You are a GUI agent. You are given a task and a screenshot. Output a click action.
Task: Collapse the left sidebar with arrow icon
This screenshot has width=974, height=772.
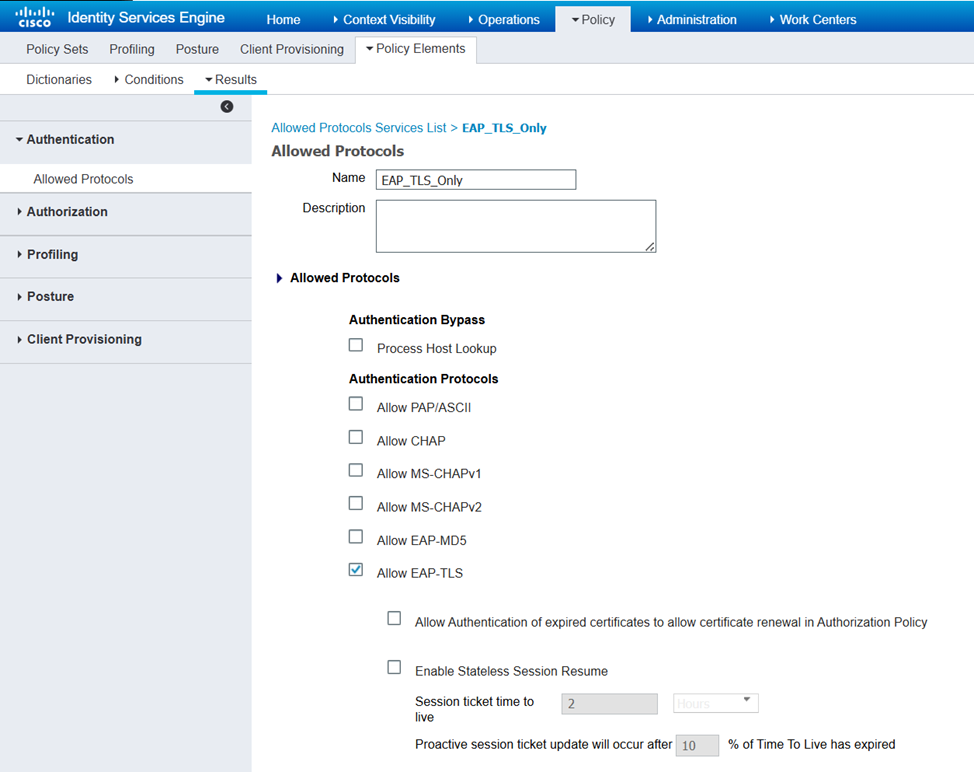pyautogui.click(x=227, y=107)
